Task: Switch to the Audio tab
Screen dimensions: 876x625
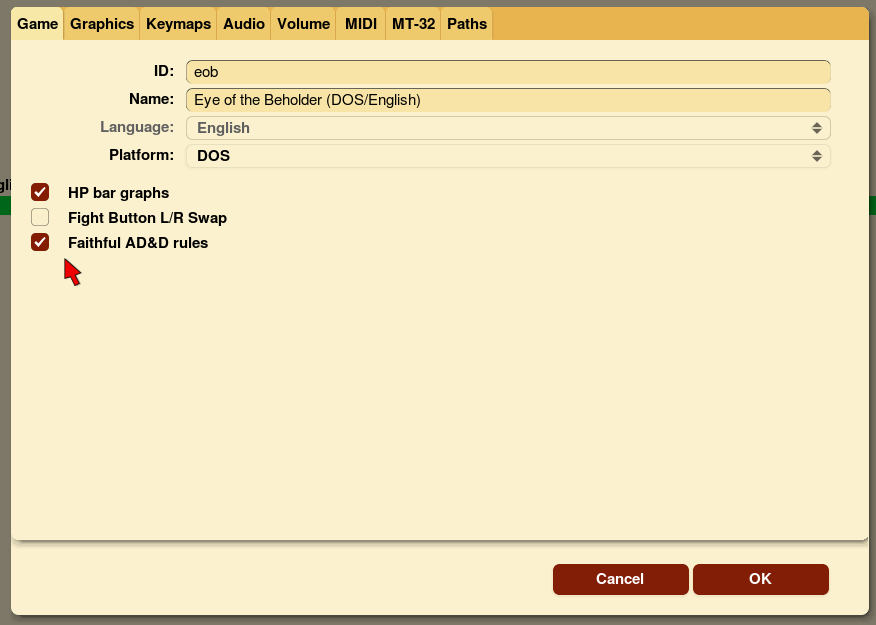Action: tap(244, 24)
